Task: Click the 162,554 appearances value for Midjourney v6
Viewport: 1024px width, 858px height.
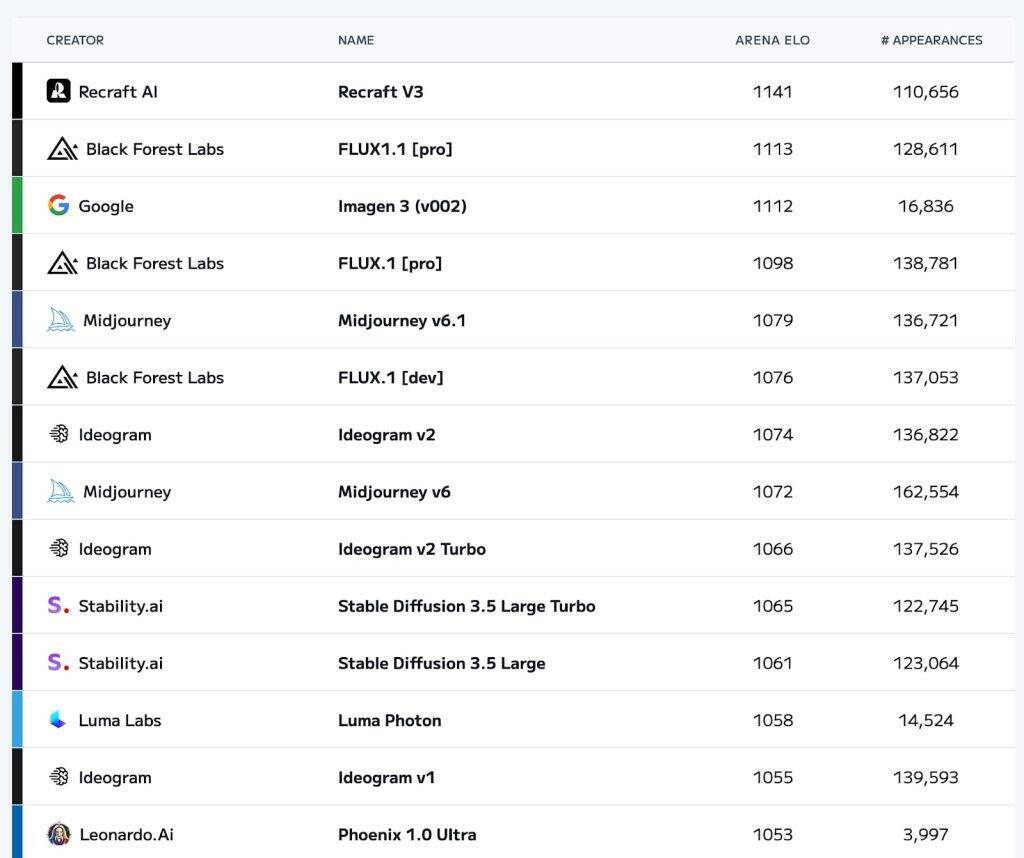Action: click(x=925, y=492)
